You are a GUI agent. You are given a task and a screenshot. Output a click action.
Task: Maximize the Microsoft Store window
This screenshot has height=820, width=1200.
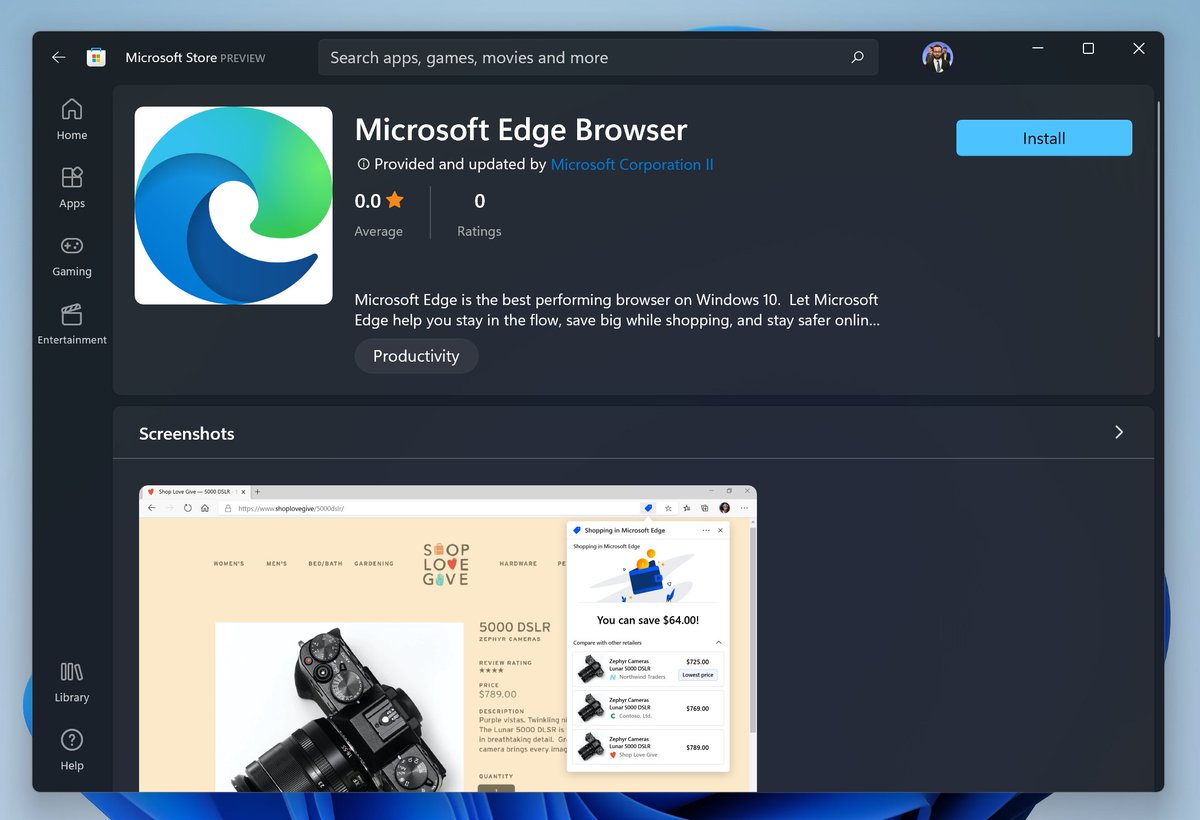click(1088, 48)
